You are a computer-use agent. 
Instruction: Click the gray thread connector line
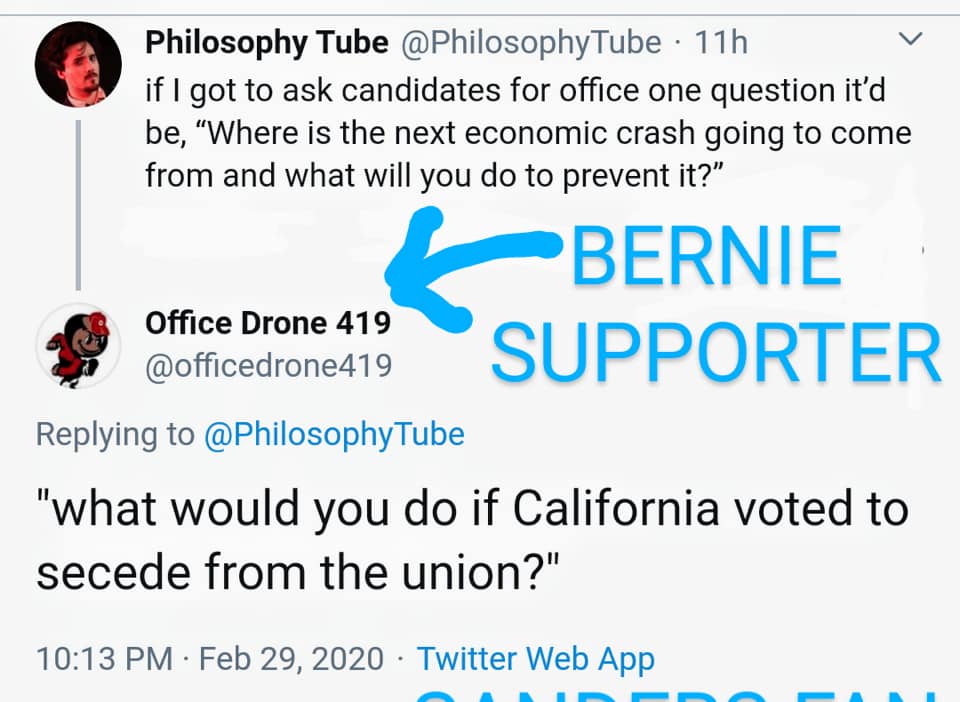click(78, 205)
